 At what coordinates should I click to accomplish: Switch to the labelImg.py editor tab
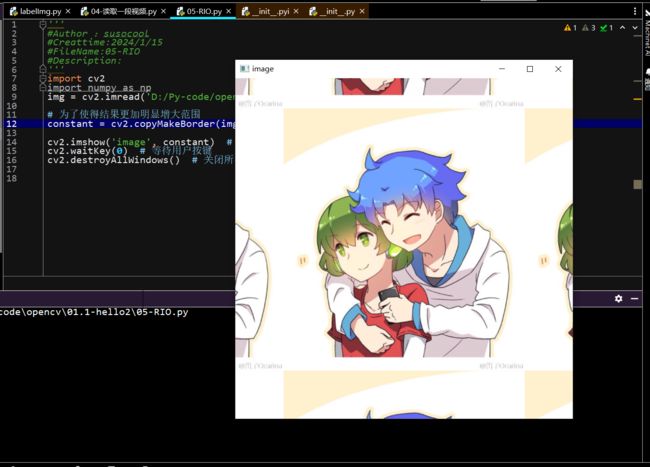click(36, 11)
